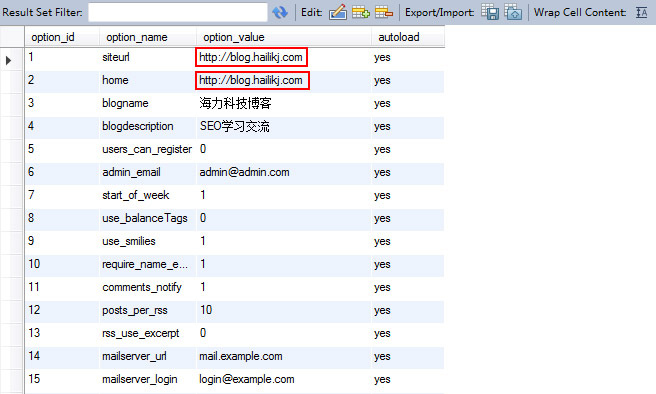Click the insert new row icon
The image size is (656, 394).
[360, 13]
